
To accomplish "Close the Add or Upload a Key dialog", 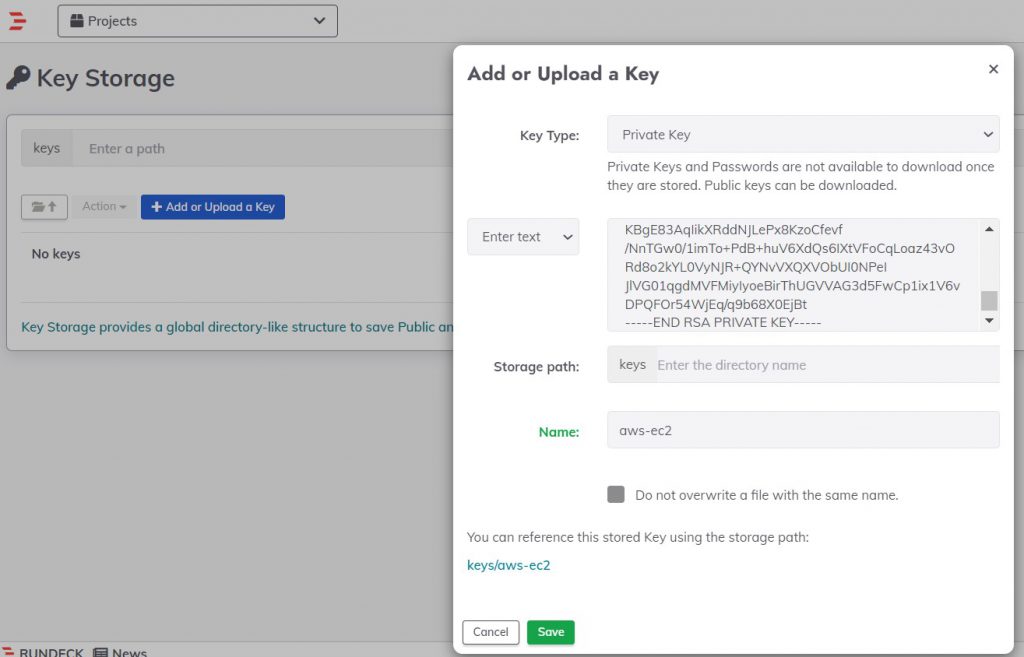I will [993, 70].
